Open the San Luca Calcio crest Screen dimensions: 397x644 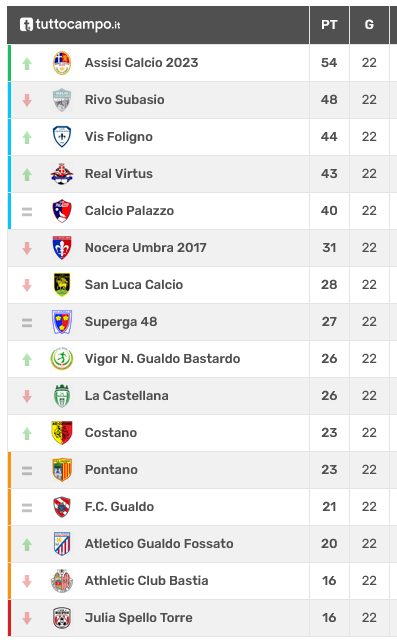tap(62, 285)
